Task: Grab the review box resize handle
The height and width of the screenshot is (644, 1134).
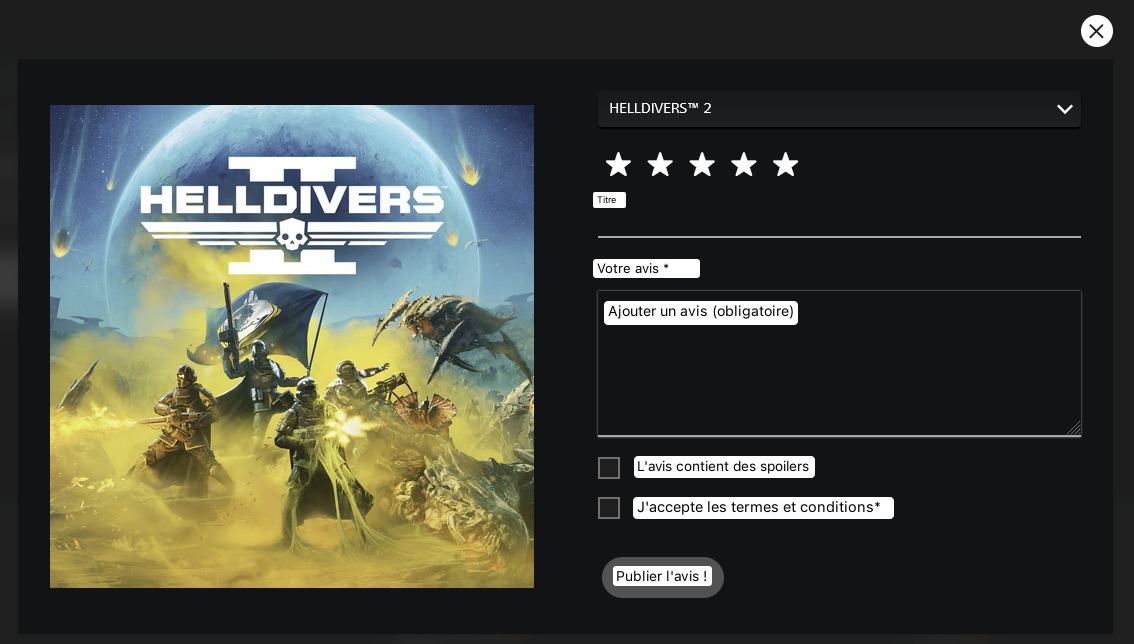Action: pyautogui.click(x=1073, y=428)
